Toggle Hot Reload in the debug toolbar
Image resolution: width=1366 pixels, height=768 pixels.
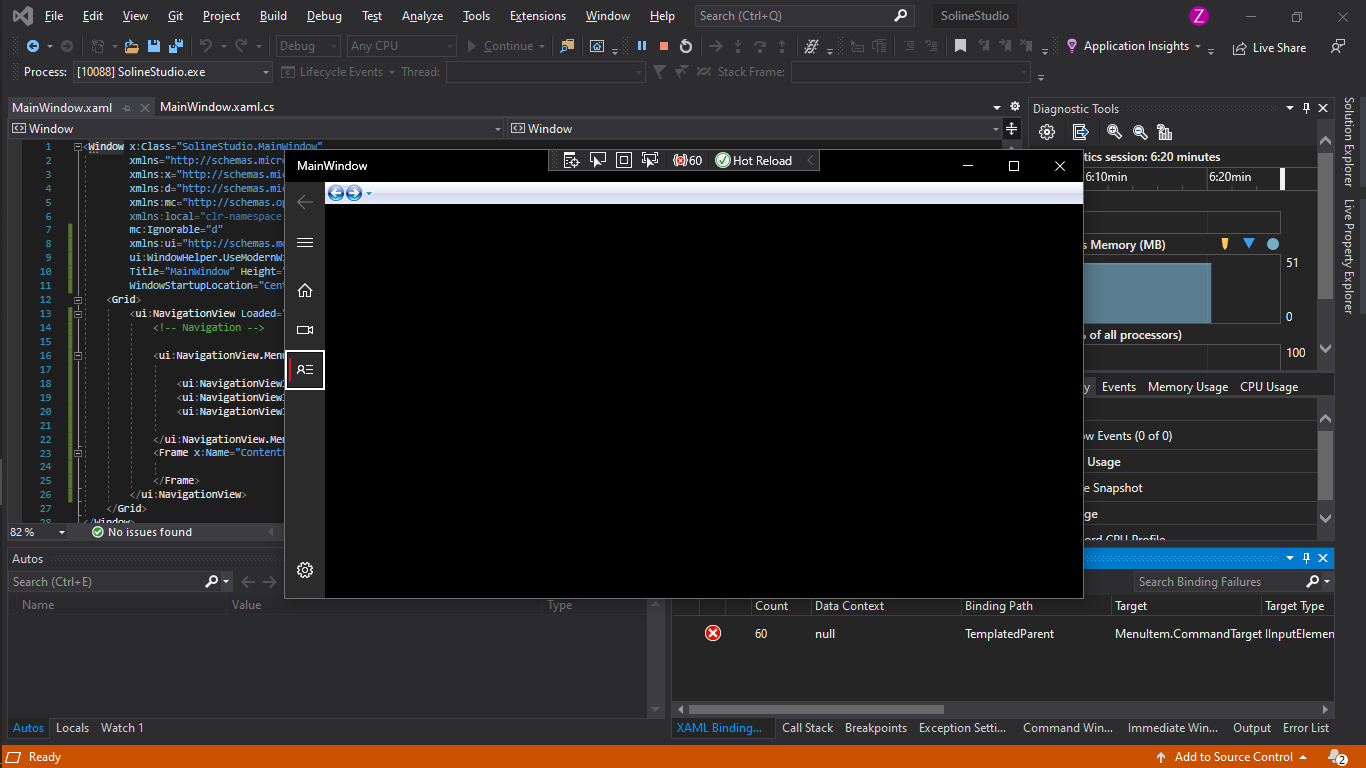click(x=753, y=160)
